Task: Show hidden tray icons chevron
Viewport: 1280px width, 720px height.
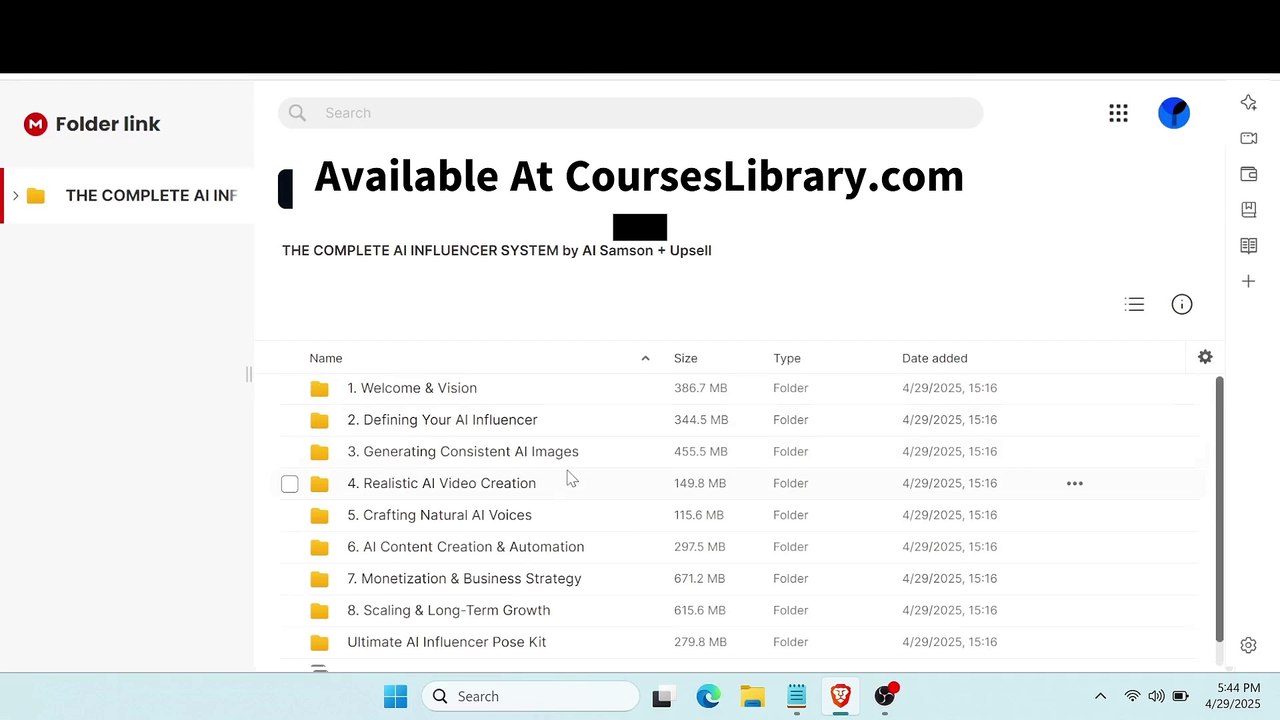Action: pos(1100,696)
